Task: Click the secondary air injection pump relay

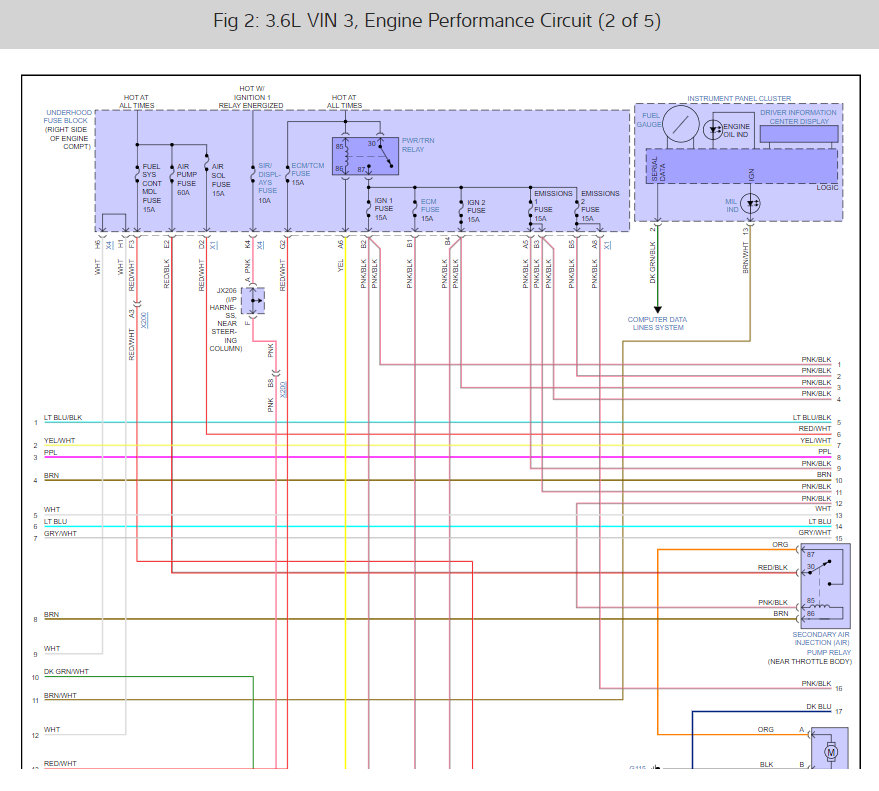Action: 822,585
